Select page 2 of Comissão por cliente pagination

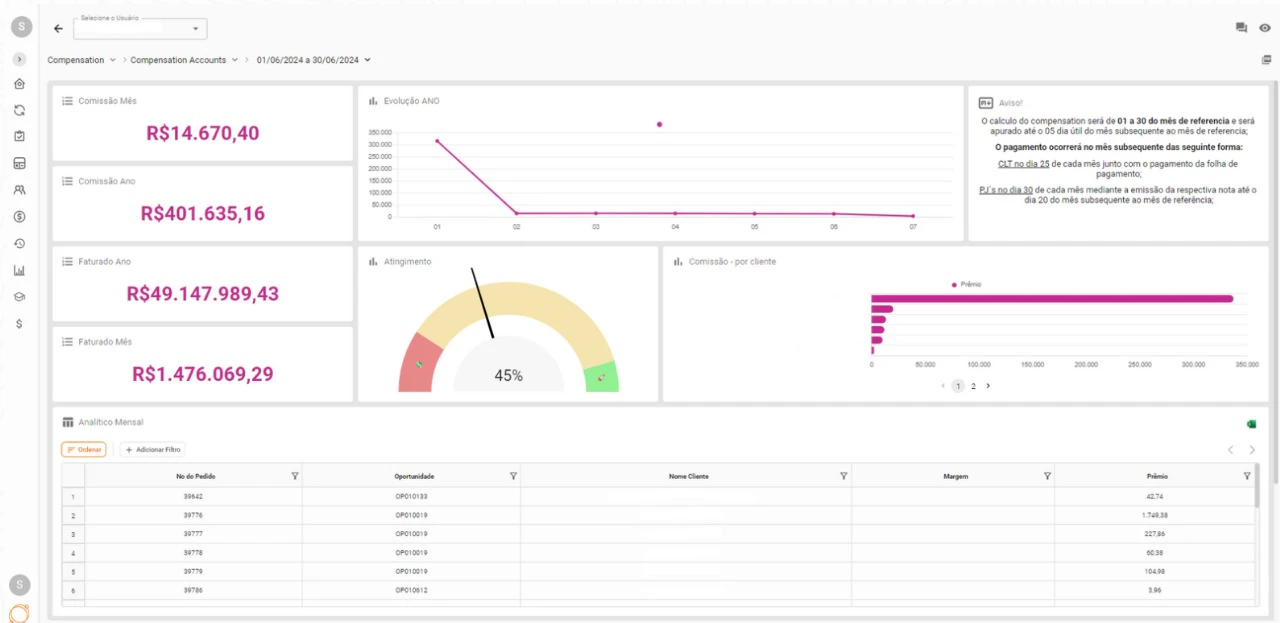click(x=973, y=385)
